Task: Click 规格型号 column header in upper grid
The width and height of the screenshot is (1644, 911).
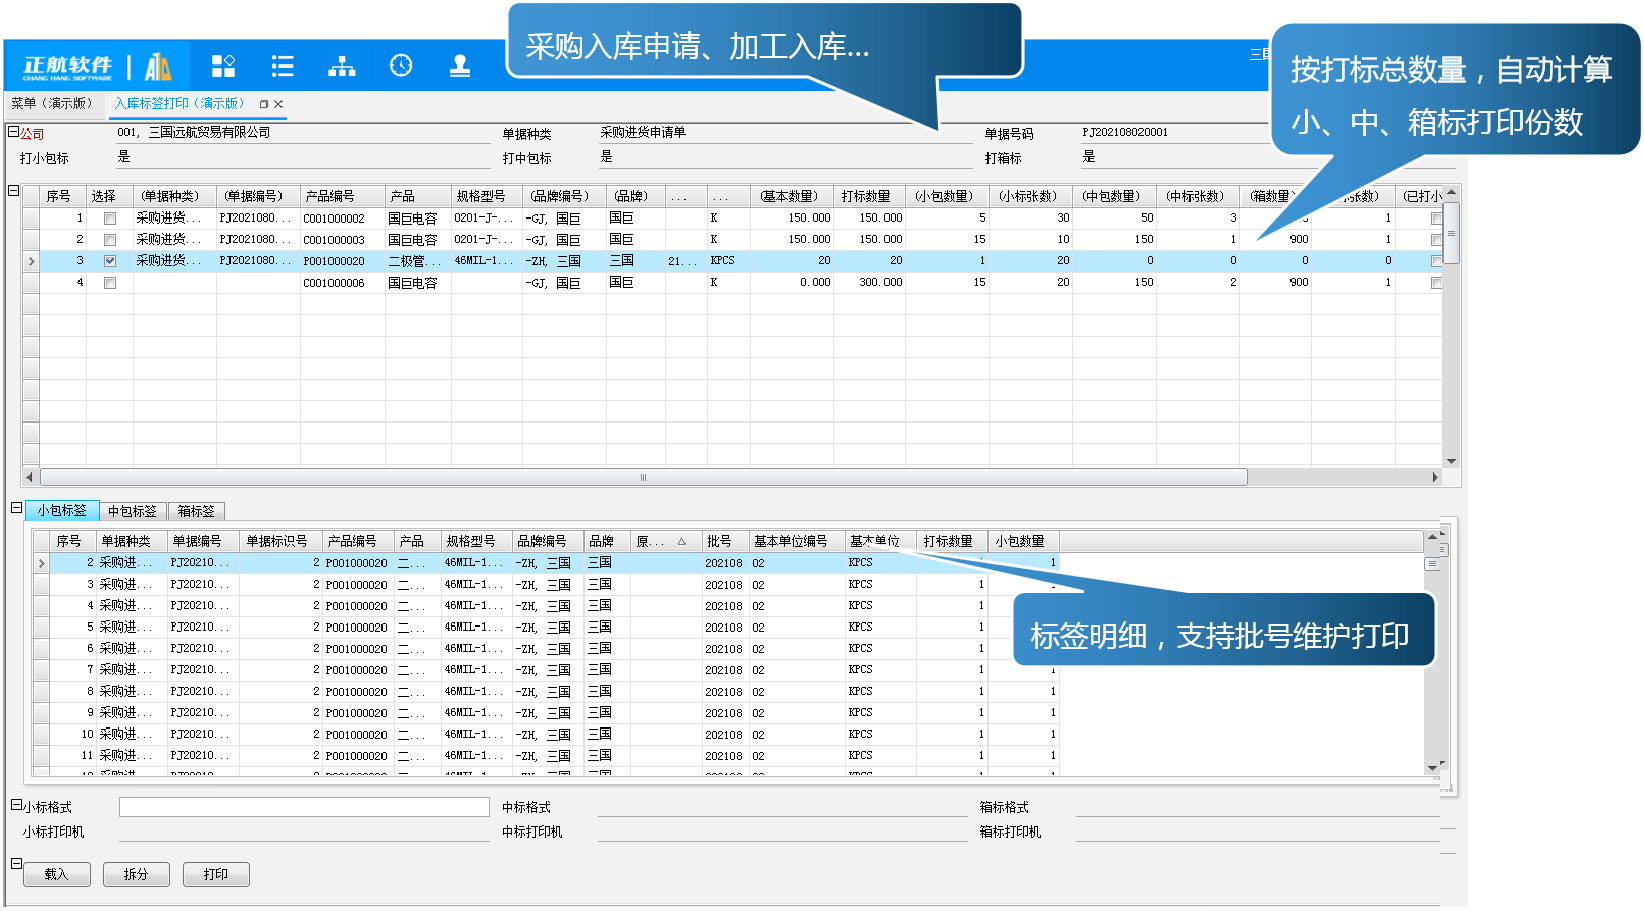Action: (486, 196)
